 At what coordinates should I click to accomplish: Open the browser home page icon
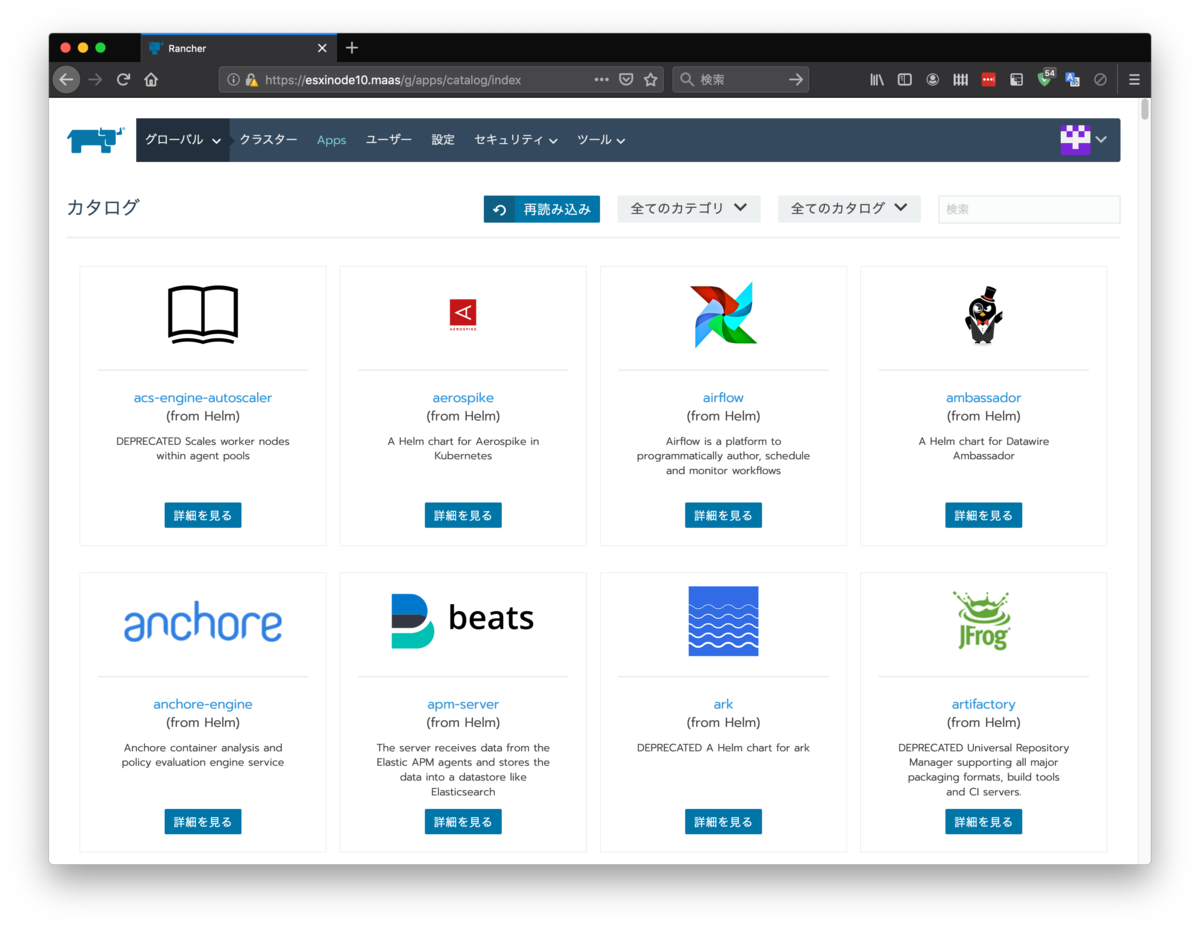point(151,79)
